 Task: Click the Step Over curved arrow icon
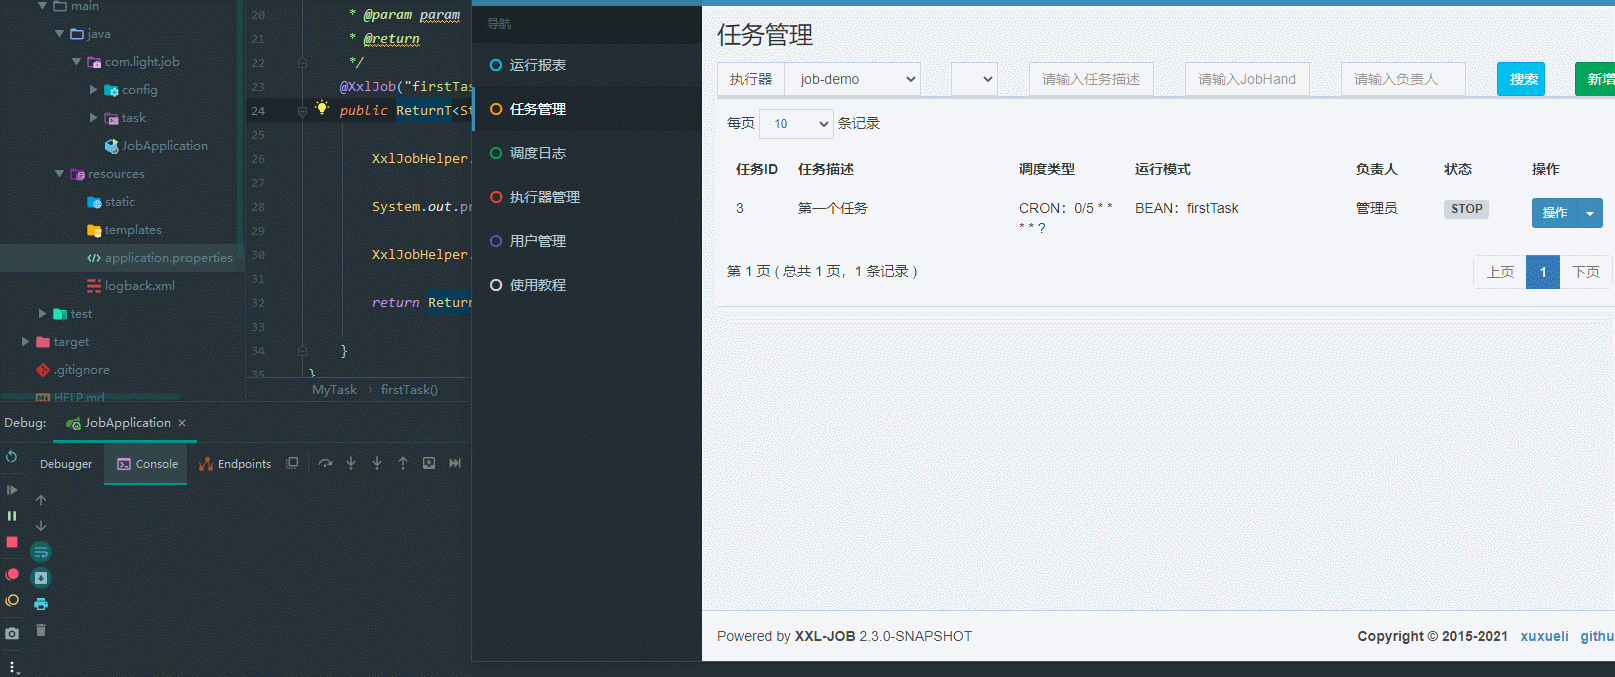(x=325, y=463)
